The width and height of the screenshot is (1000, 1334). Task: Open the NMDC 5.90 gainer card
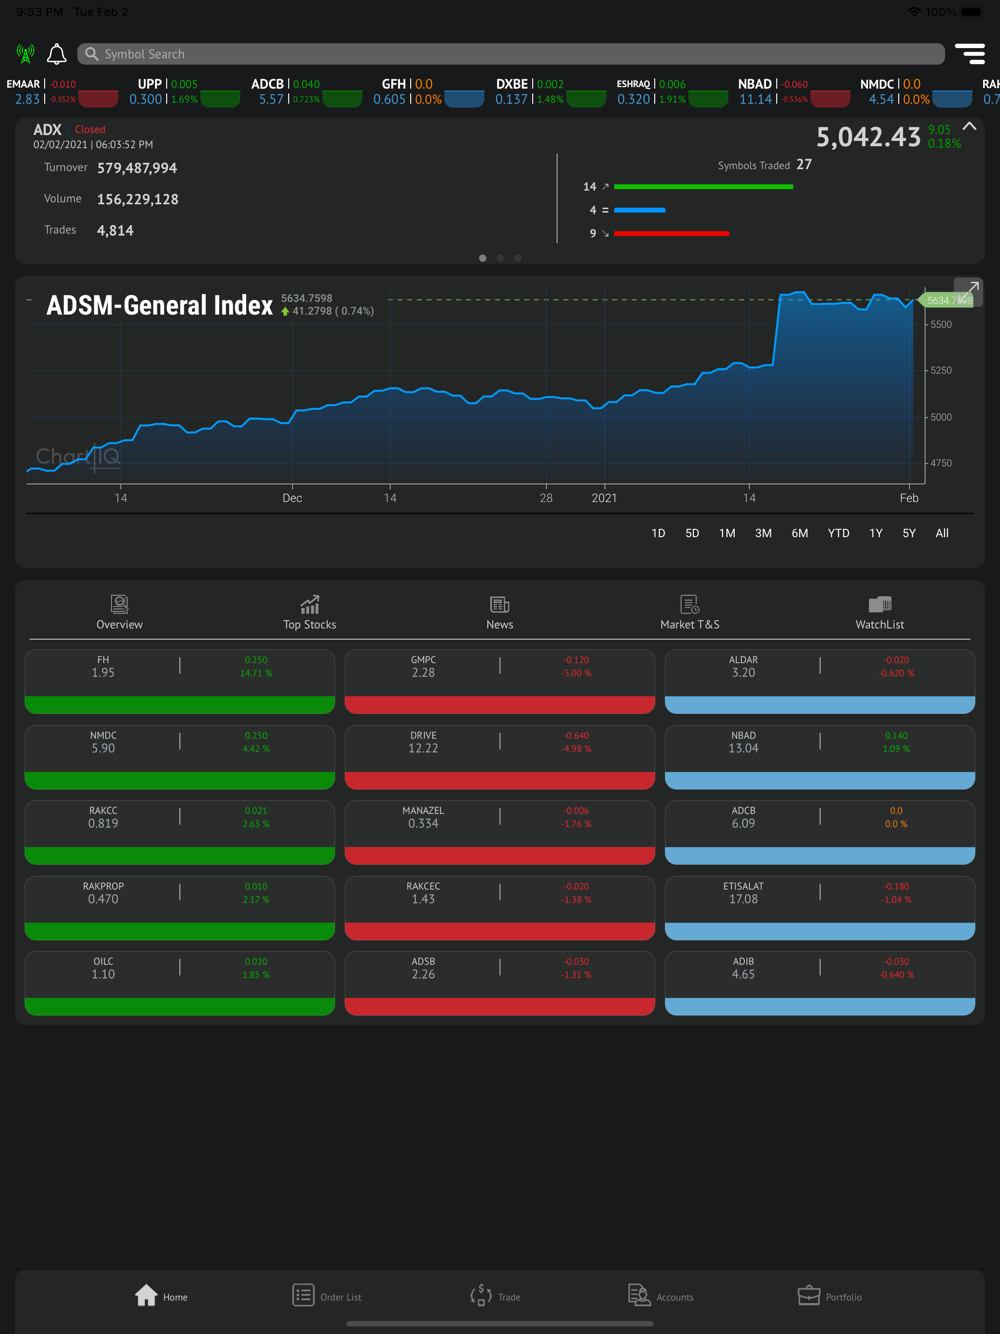pyautogui.click(x=180, y=757)
